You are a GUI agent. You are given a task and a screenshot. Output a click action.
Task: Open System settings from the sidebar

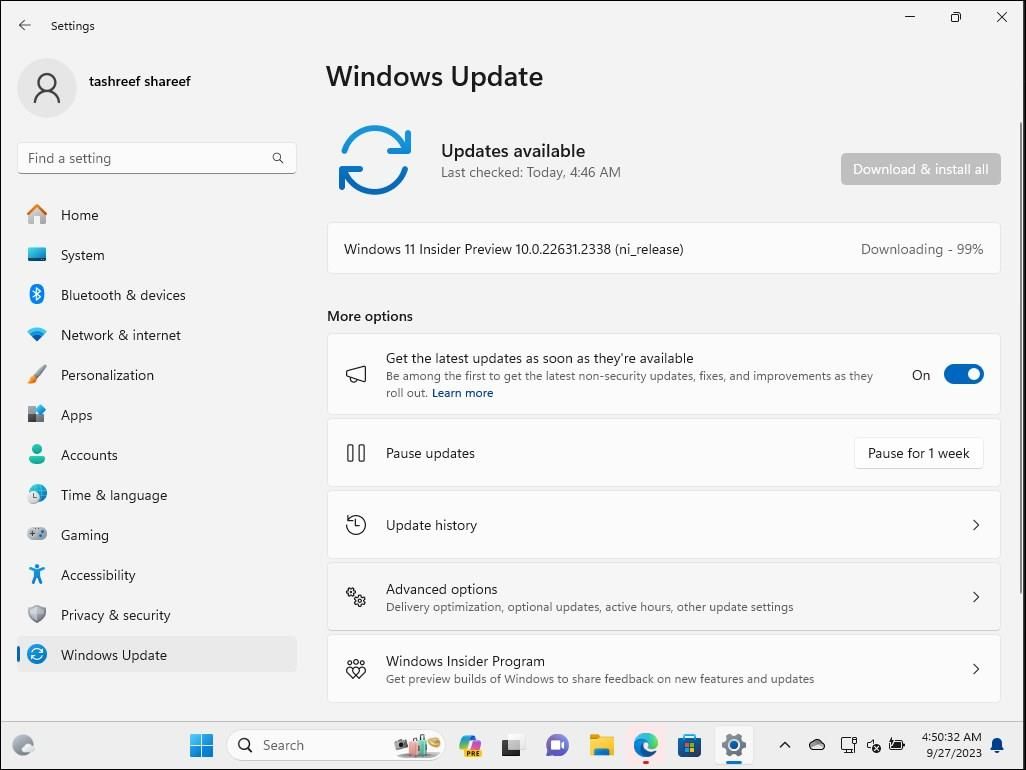coord(82,255)
